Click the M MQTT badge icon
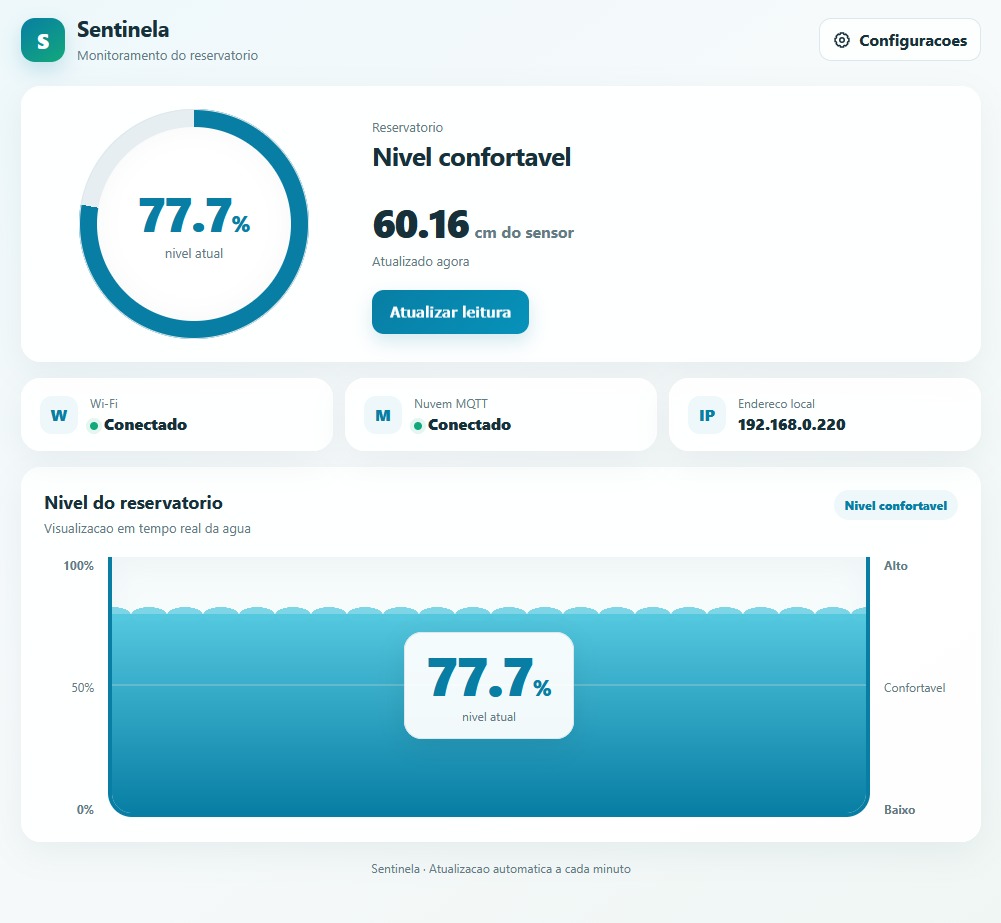 tap(383, 415)
